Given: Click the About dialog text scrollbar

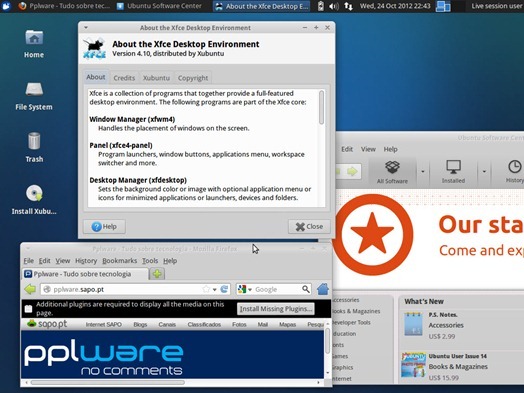Looking at the screenshot, I should (x=321, y=107).
